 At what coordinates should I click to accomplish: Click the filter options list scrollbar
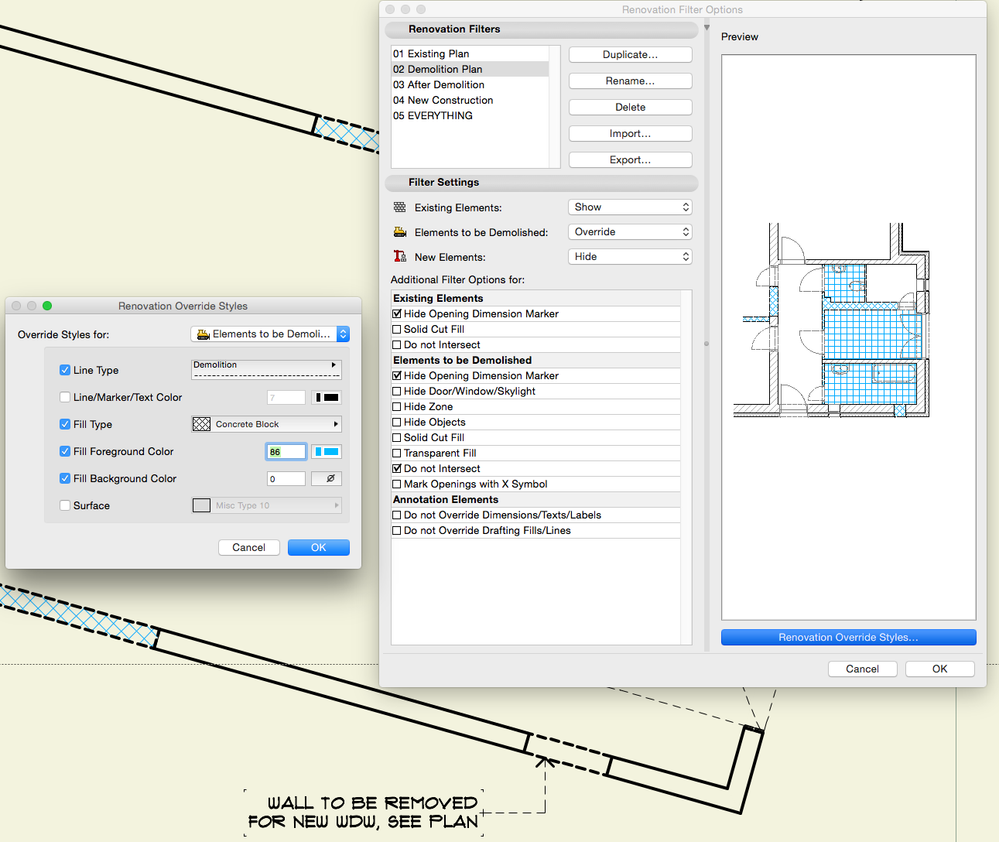686,467
